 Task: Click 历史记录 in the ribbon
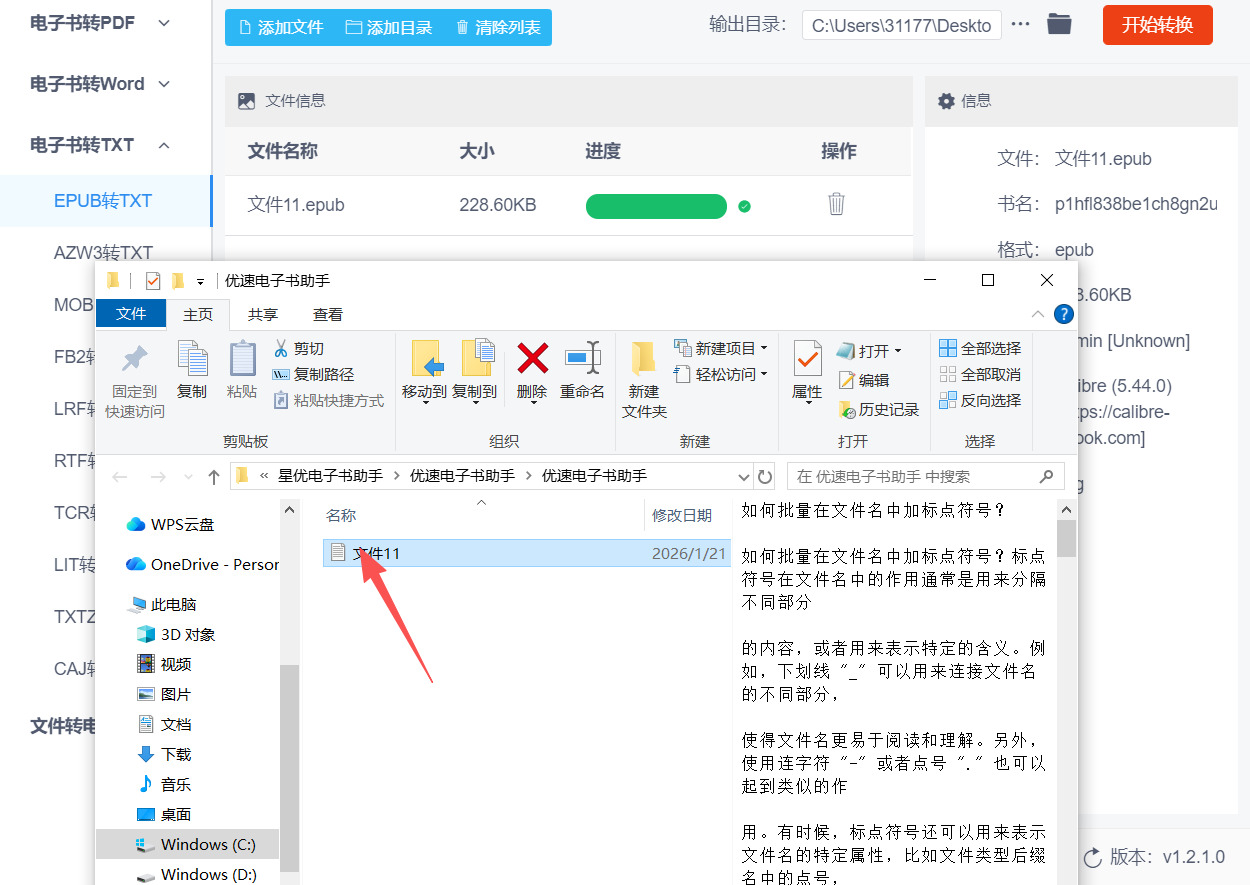click(x=879, y=409)
